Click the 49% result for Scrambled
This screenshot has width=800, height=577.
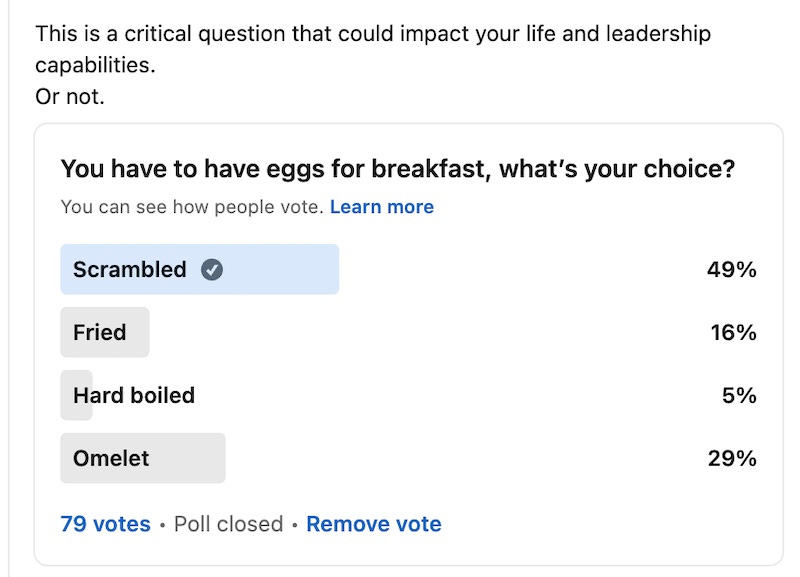(732, 269)
